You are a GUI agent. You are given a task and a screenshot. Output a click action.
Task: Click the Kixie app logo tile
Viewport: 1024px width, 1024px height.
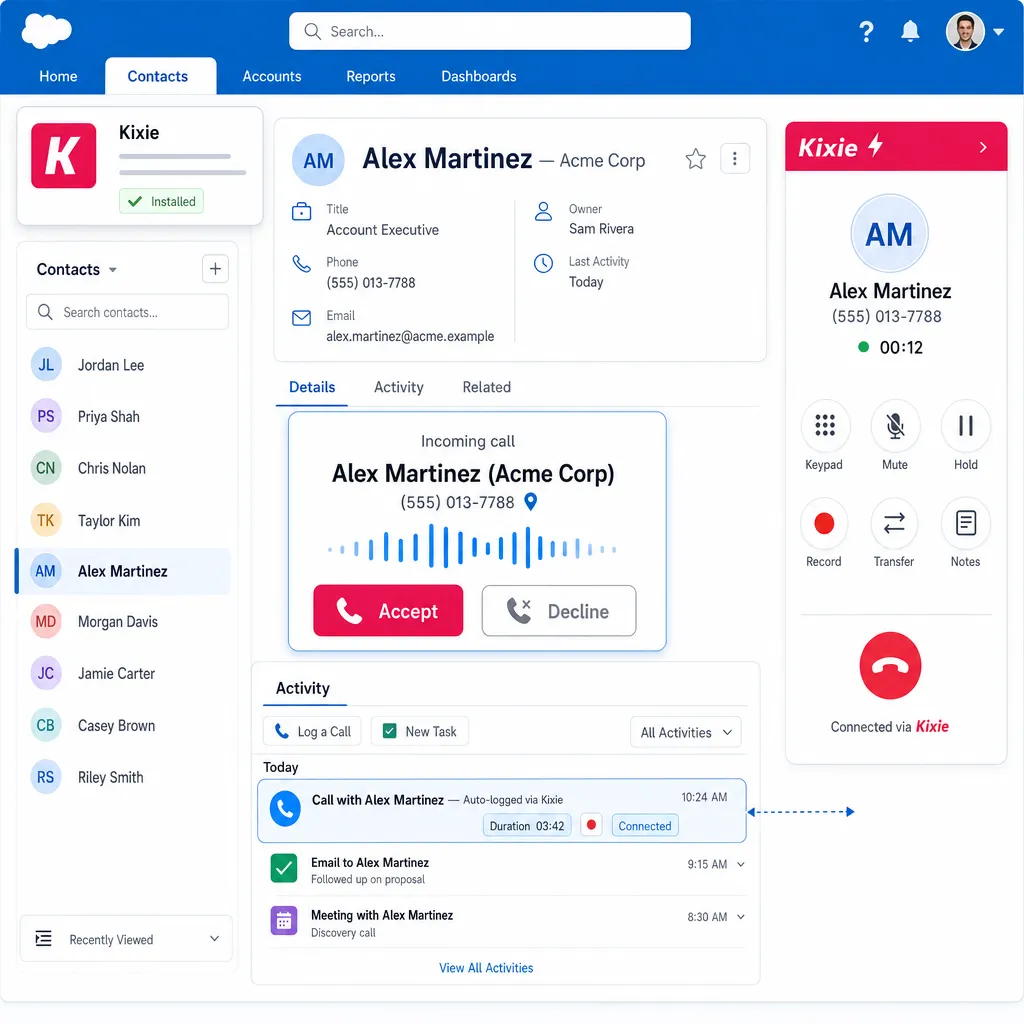click(63, 155)
